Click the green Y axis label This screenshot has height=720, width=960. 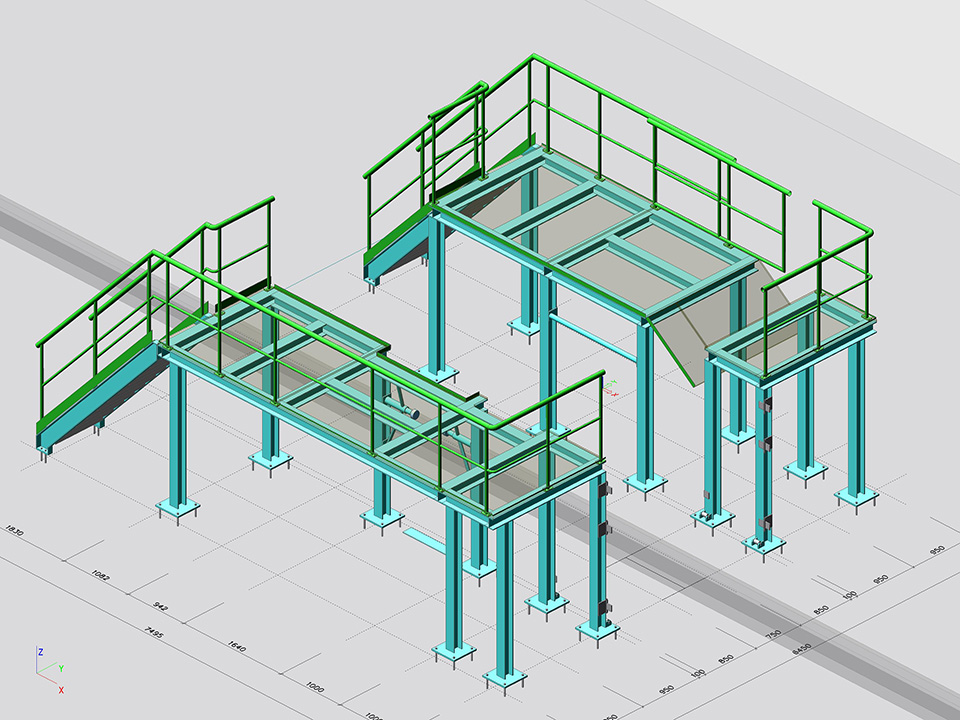pos(61,667)
